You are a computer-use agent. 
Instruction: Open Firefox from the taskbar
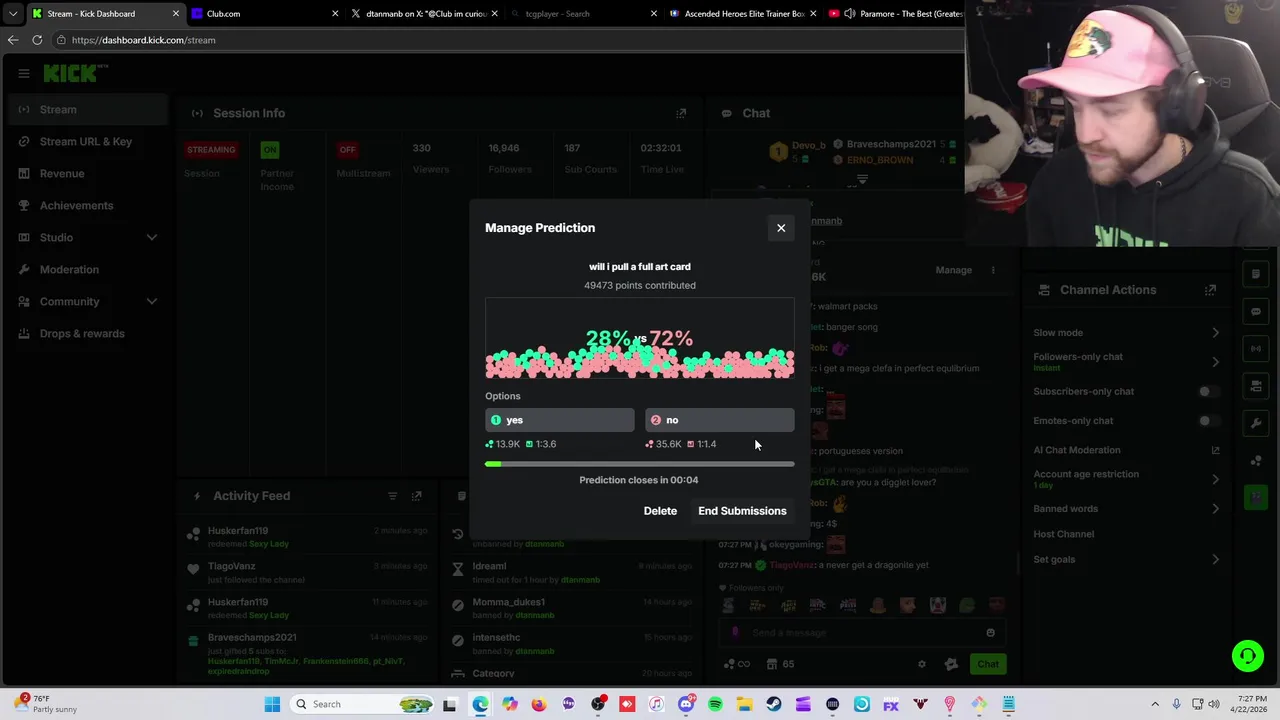tap(539, 704)
